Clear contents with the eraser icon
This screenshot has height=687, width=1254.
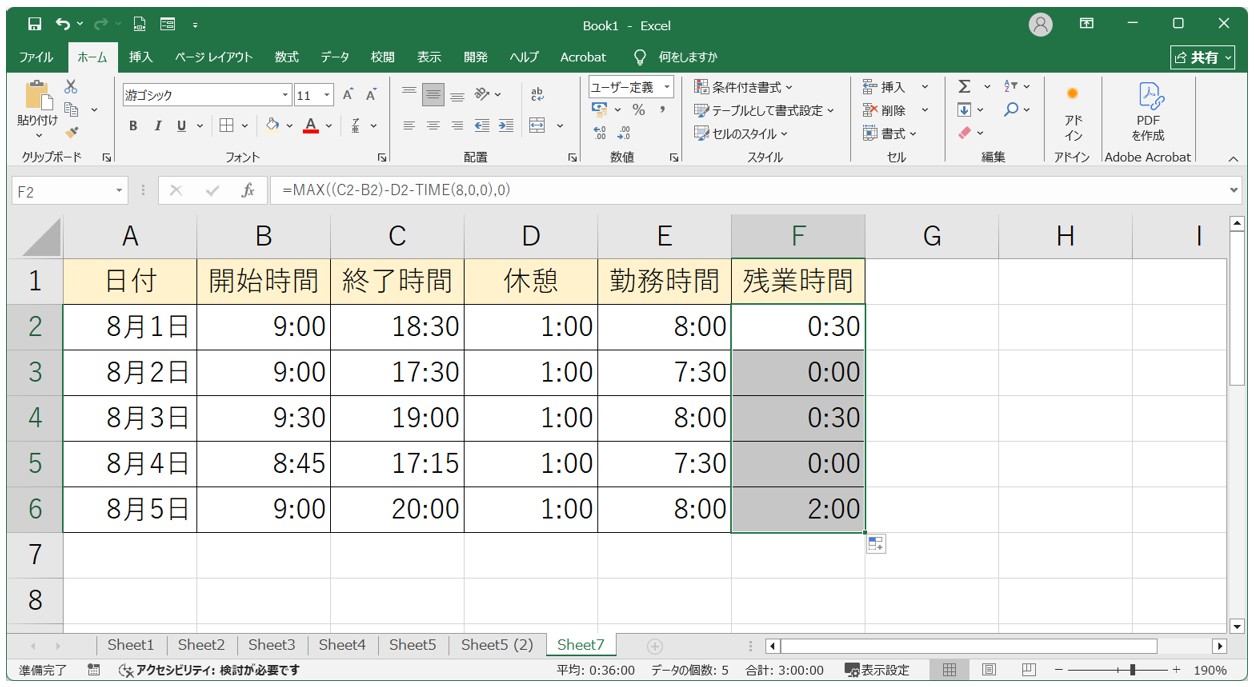pos(964,133)
